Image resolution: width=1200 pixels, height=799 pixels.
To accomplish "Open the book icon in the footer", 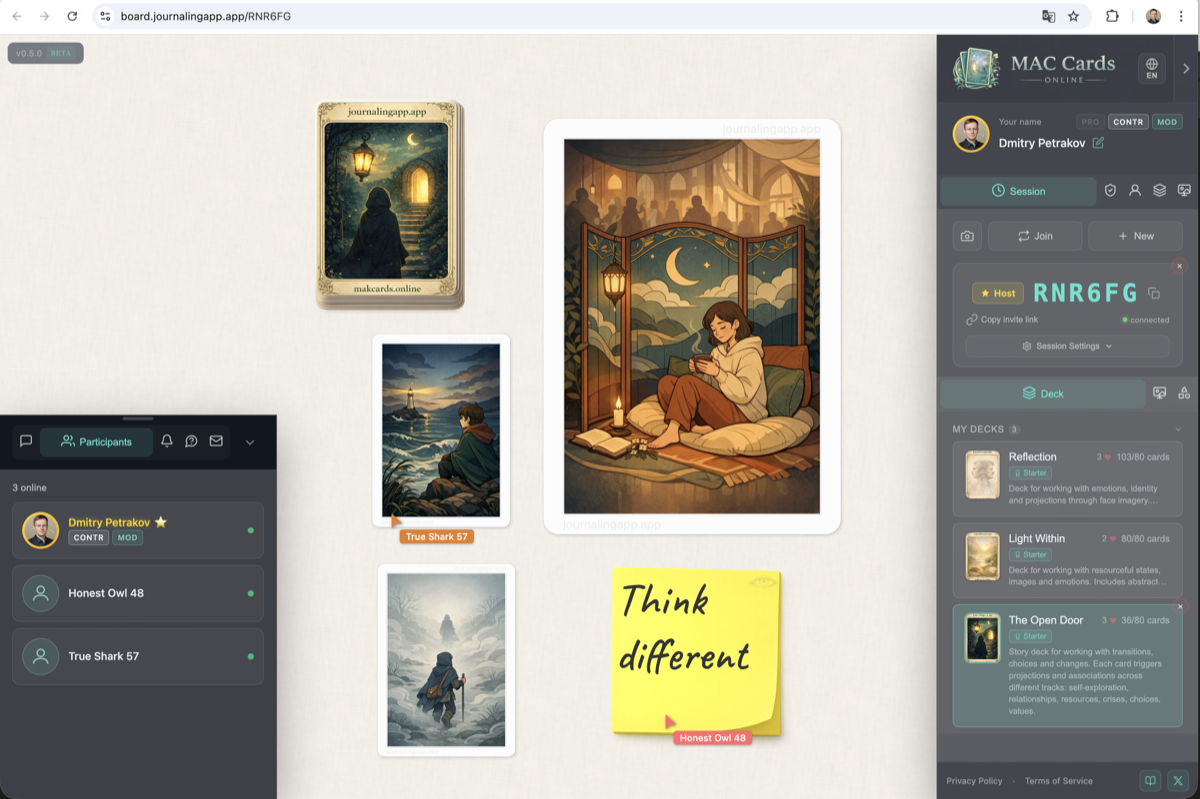I will (x=1151, y=781).
